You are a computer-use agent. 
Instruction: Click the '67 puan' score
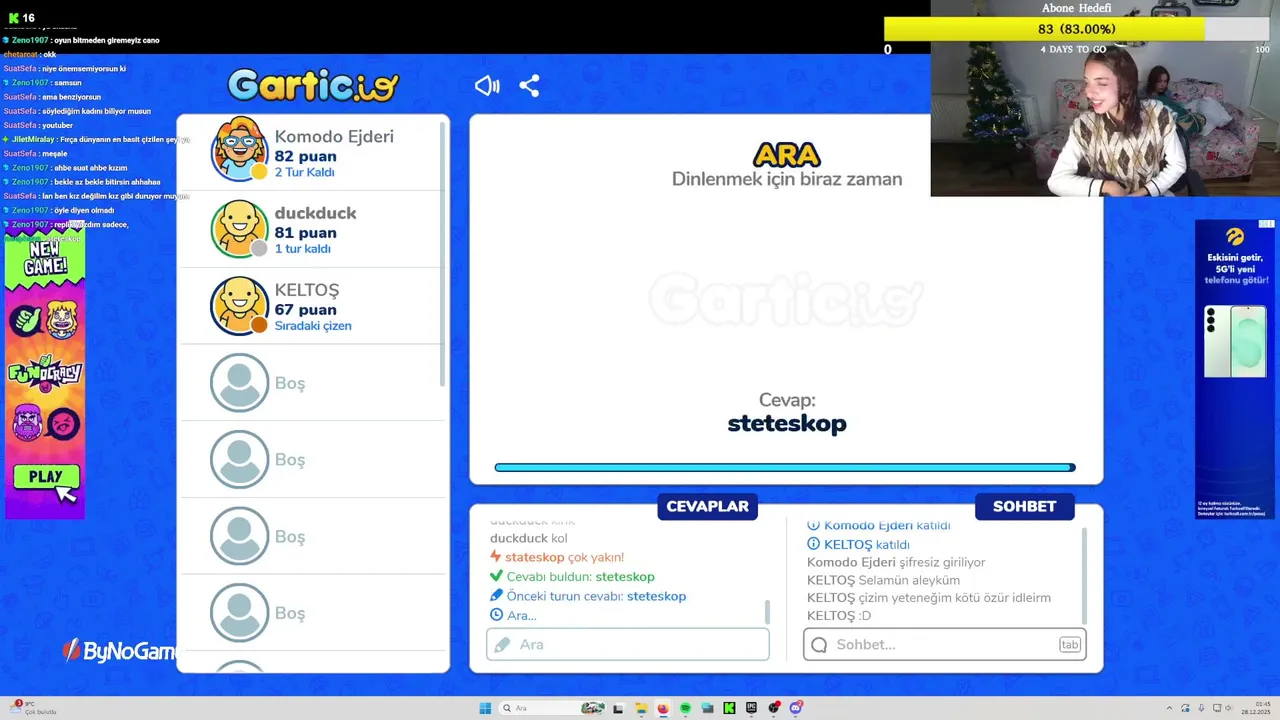click(x=305, y=310)
